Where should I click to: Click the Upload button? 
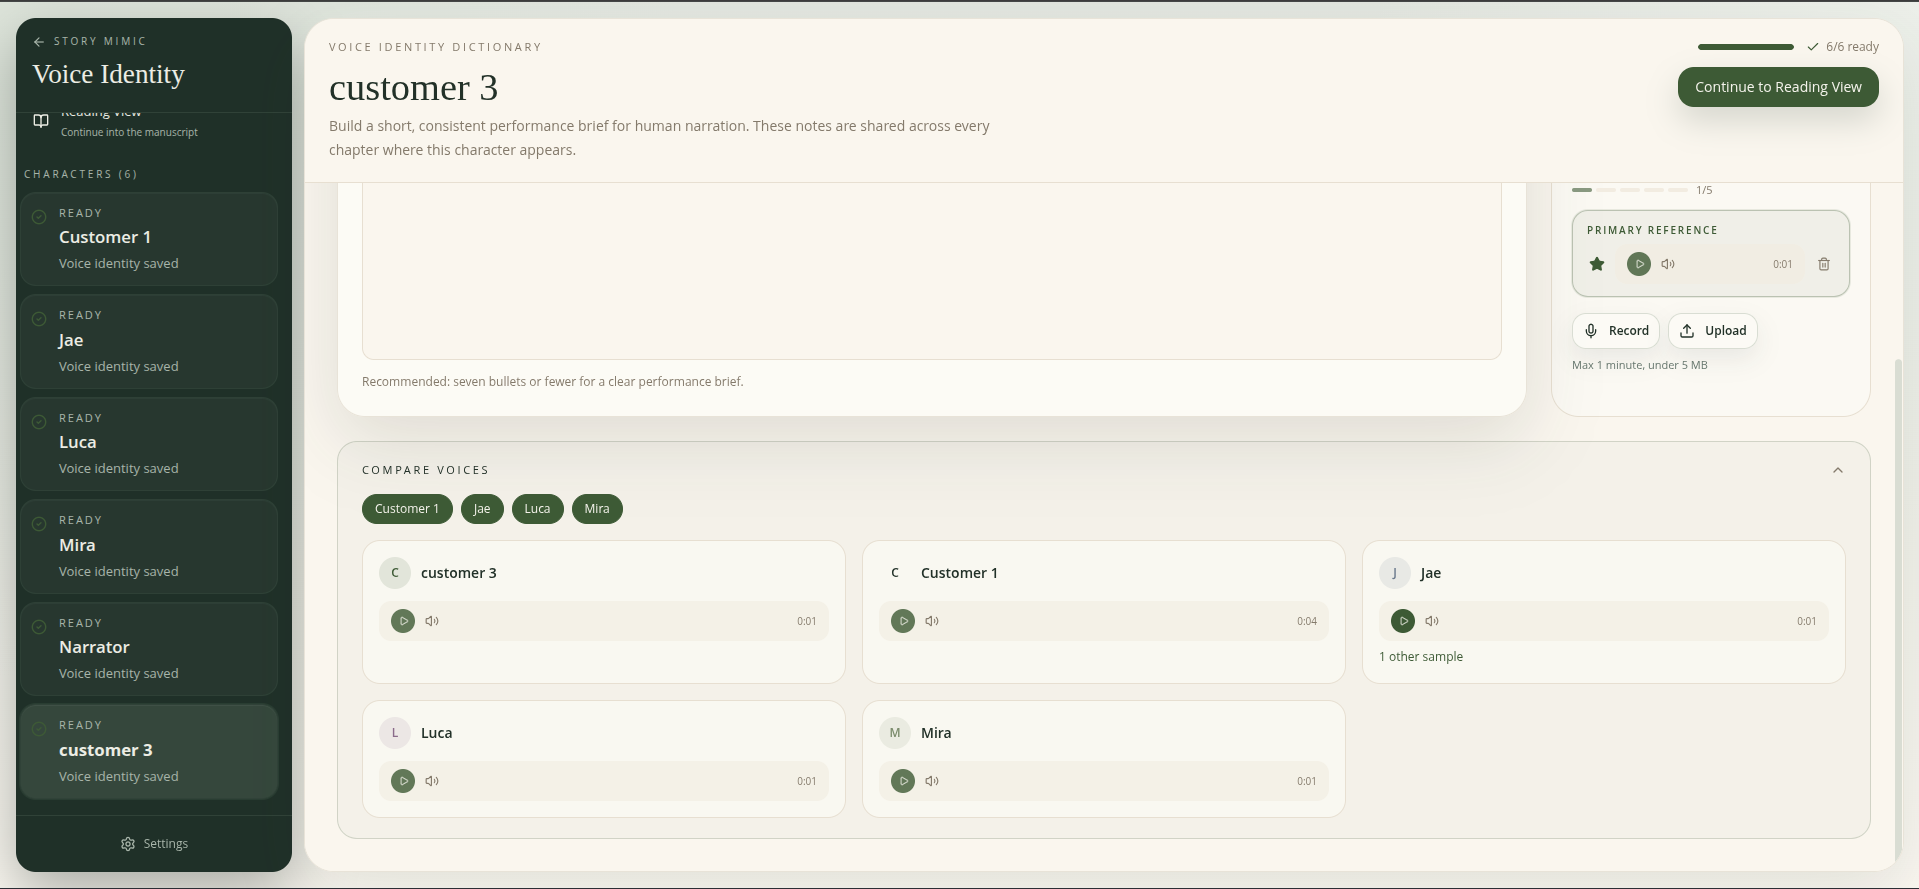pos(1712,331)
